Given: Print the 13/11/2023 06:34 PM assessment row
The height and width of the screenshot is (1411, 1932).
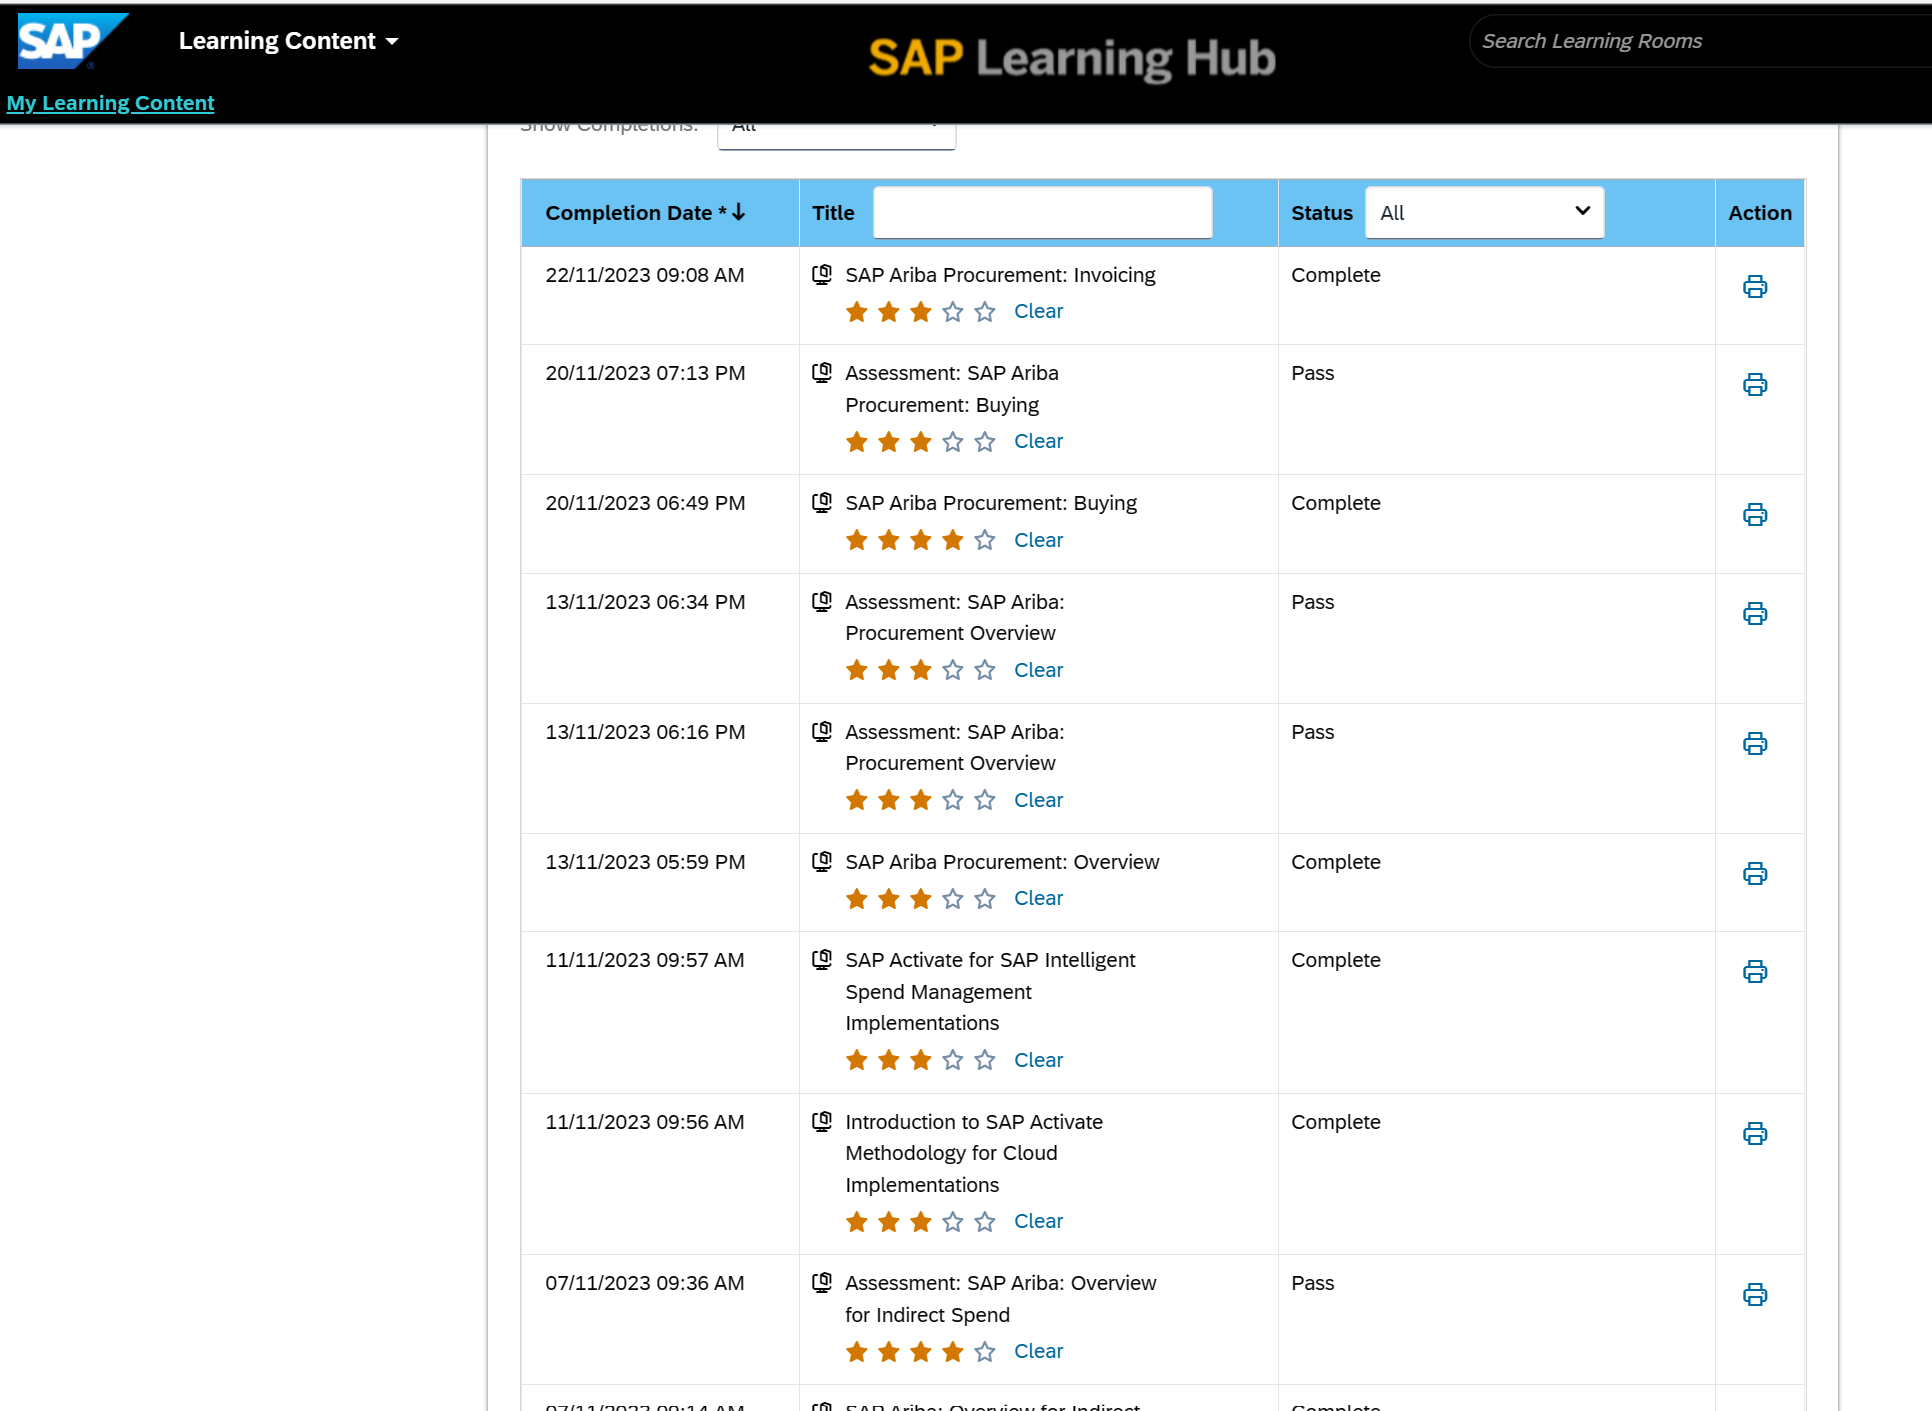Looking at the screenshot, I should click(x=1755, y=614).
